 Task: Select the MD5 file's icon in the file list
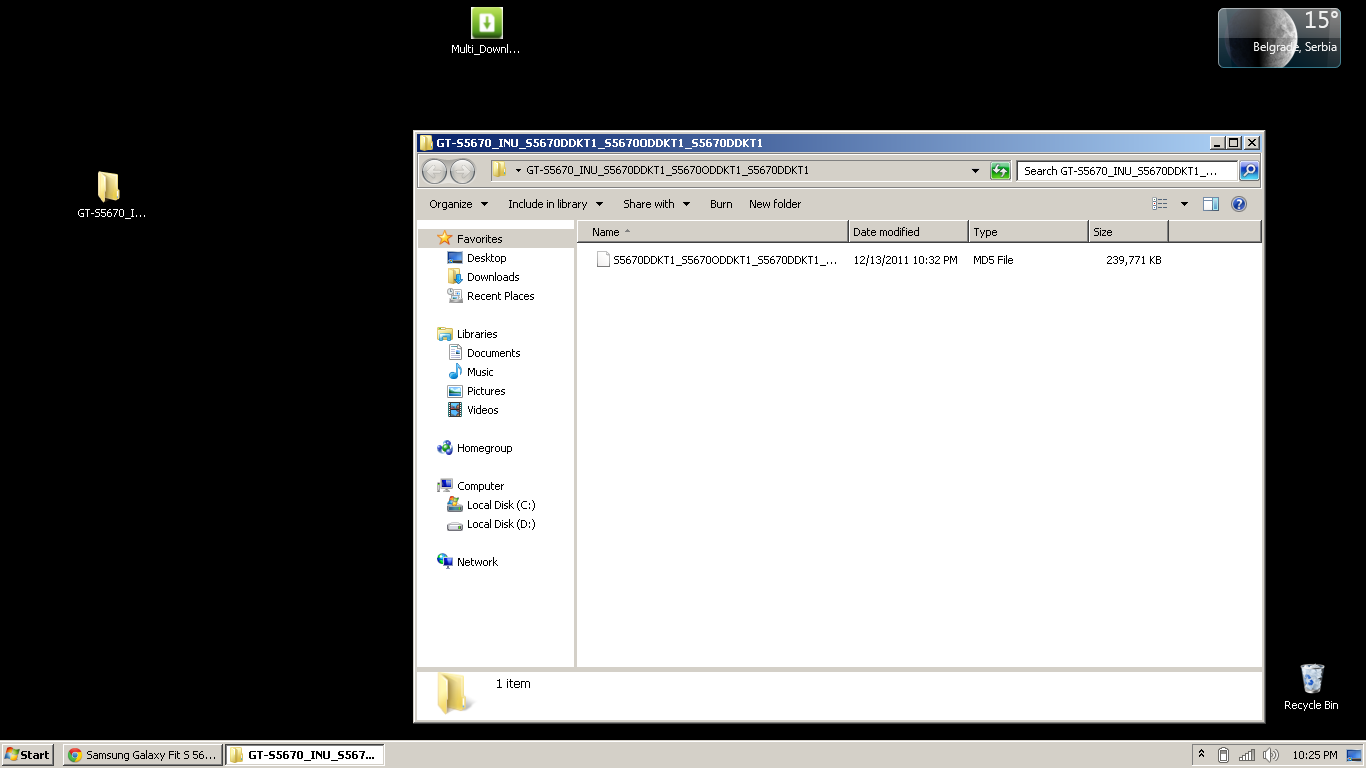[603, 260]
